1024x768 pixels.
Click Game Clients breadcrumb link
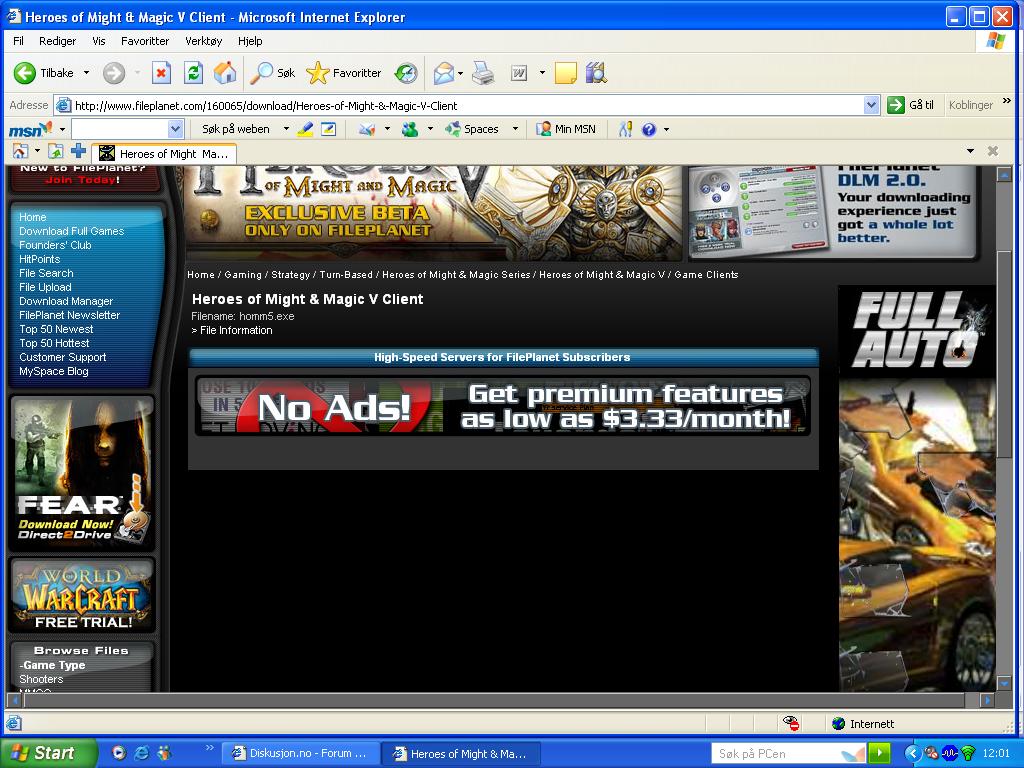click(x=706, y=274)
